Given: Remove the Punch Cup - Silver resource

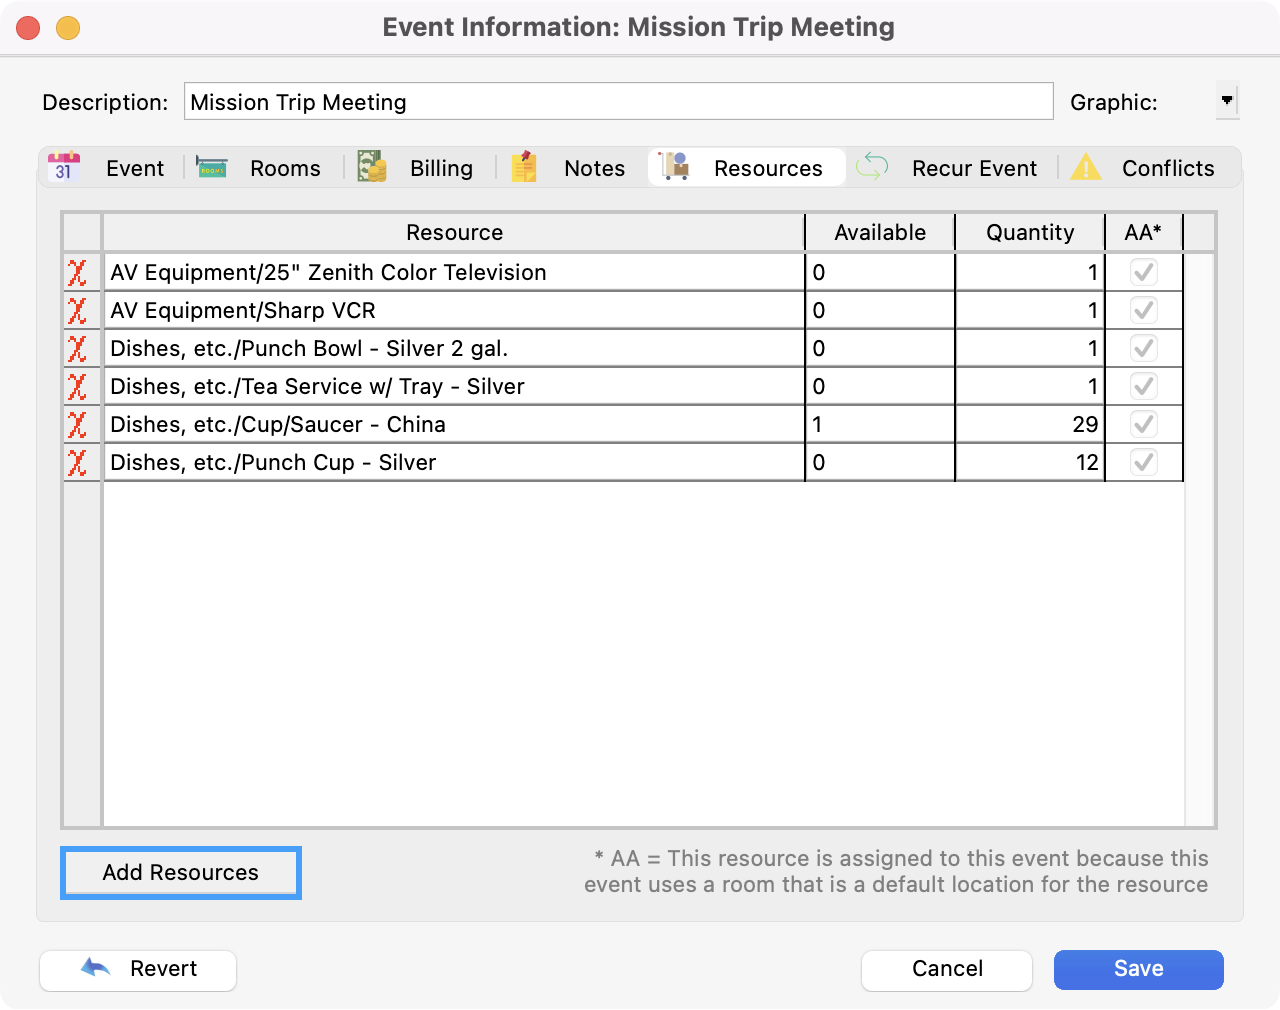Looking at the screenshot, I should point(77,463).
